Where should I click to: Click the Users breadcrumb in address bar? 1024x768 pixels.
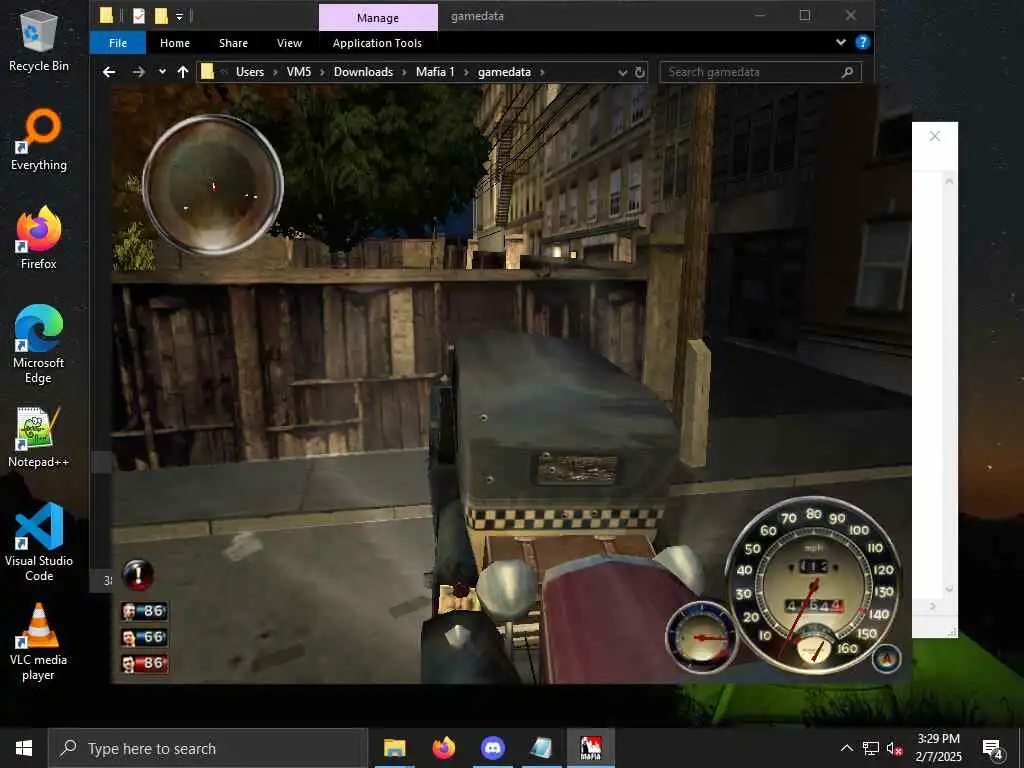coord(249,72)
